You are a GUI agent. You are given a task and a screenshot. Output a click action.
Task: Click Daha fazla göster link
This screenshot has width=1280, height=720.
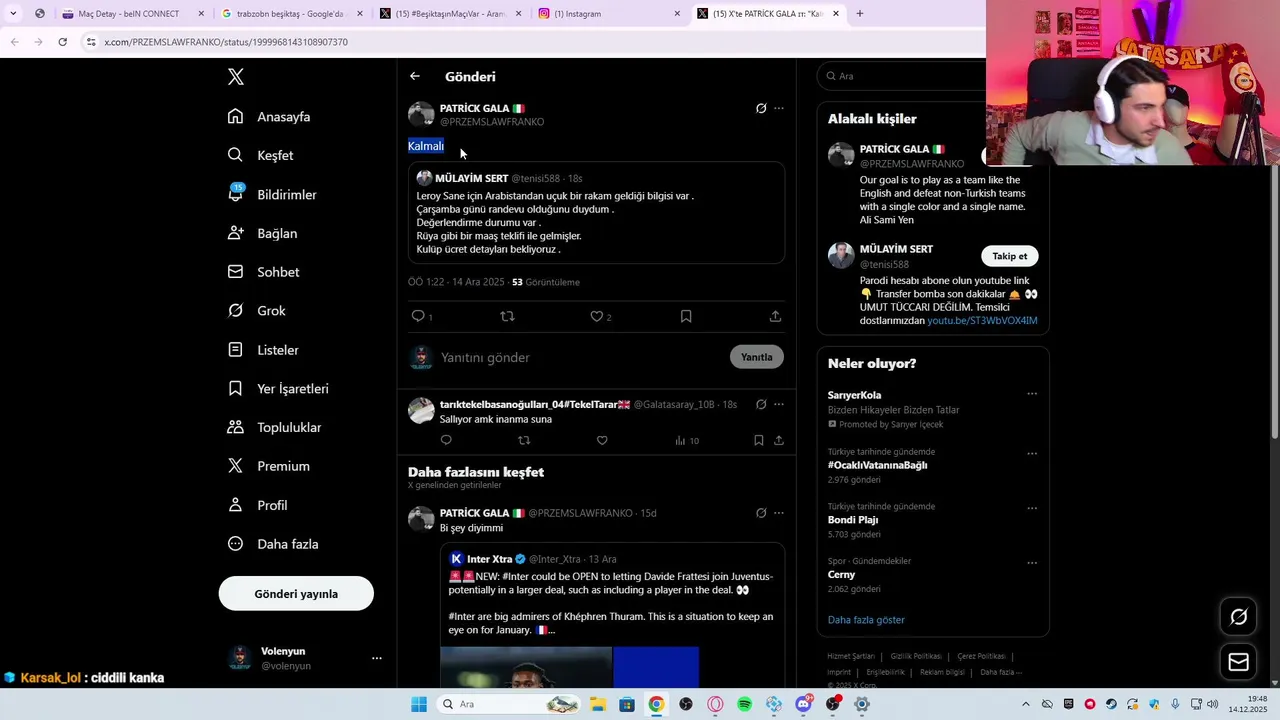coord(866,620)
